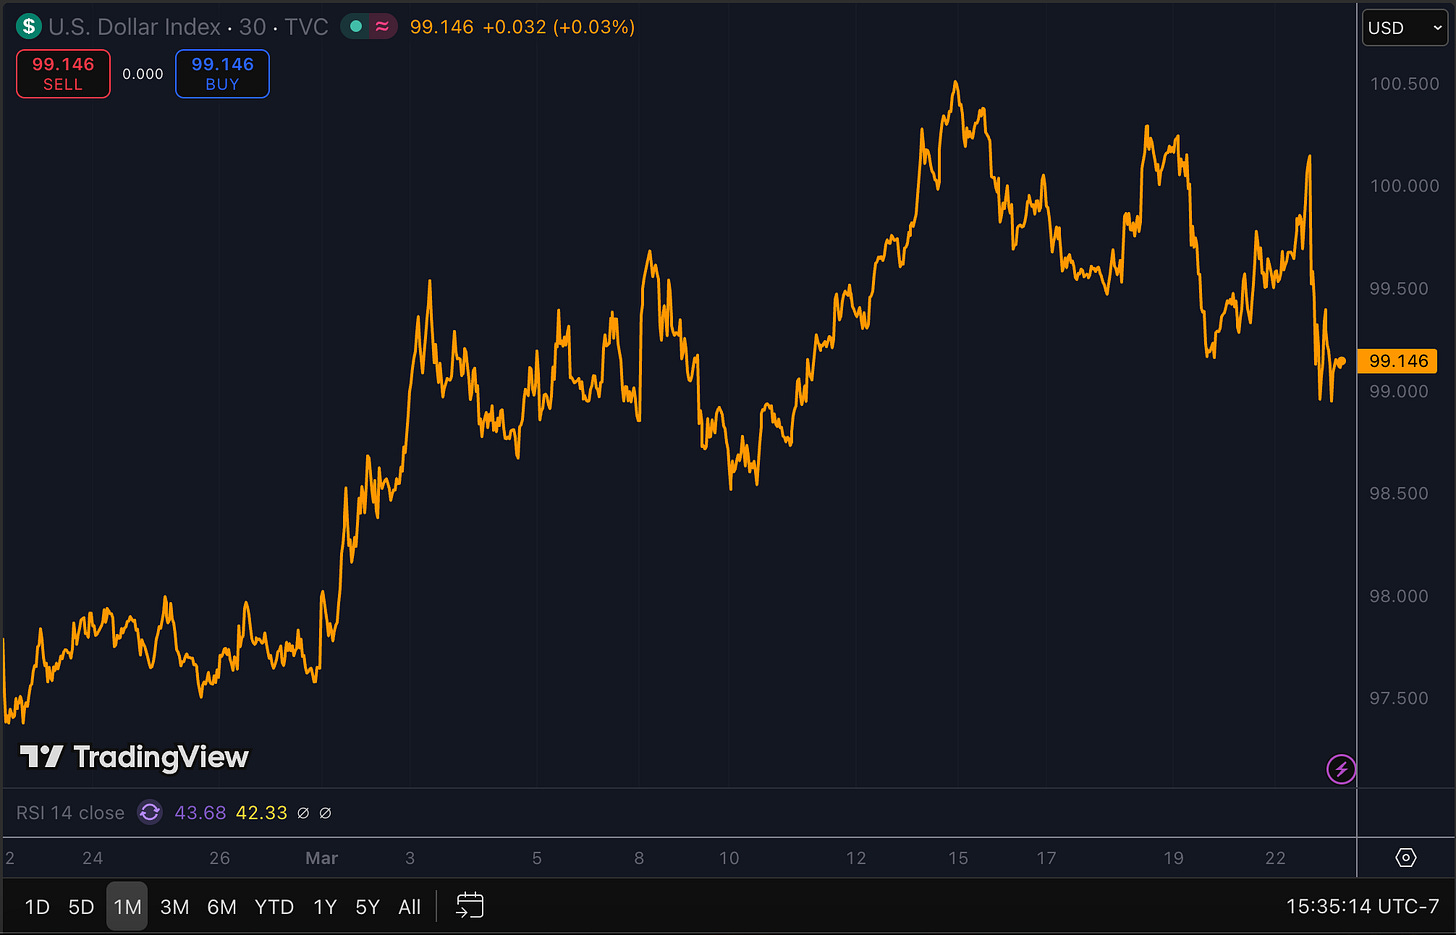Click the blue BUY 99.146 button
Screen dimensions: 1456x935
[x=222, y=74]
